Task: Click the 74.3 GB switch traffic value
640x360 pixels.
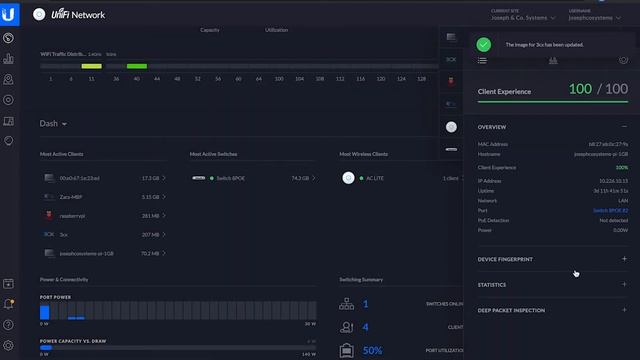Action: (300, 178)
